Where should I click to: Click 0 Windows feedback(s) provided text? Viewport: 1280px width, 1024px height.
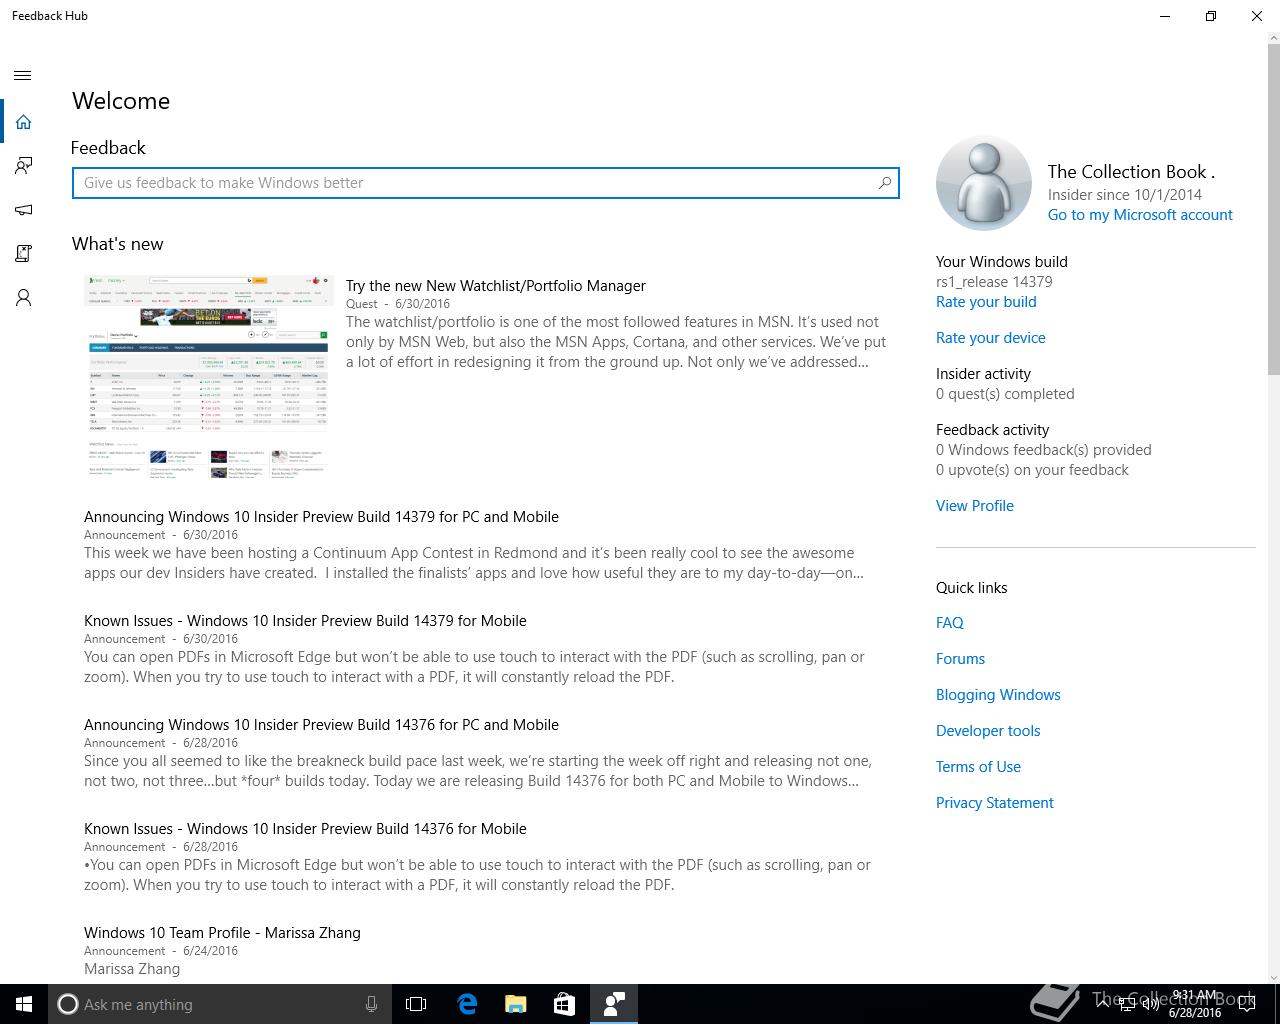(x=1044, y=450)
